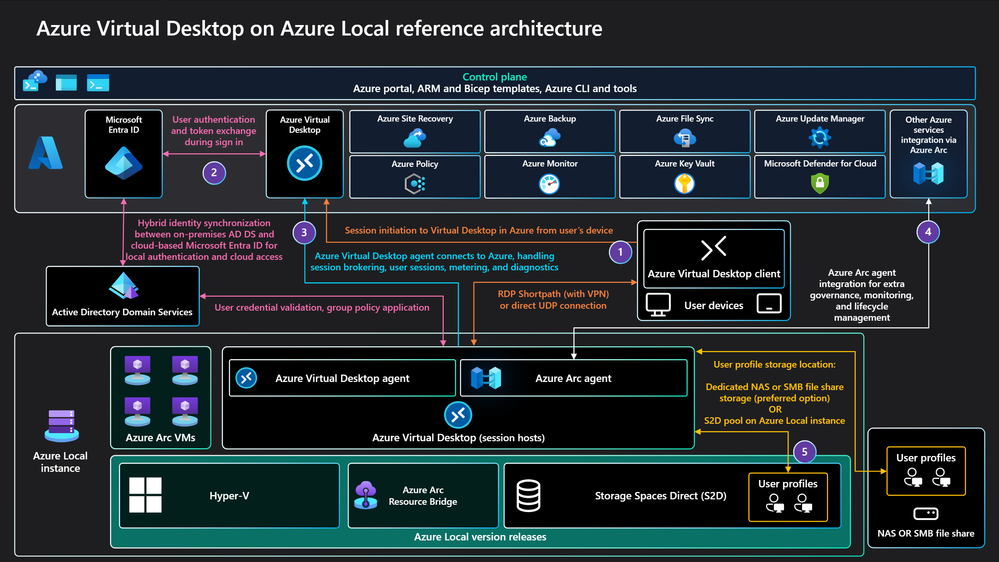Click the Azure Site Recovery cloud icon
The image size is (999, 562).
click(415, 138)
